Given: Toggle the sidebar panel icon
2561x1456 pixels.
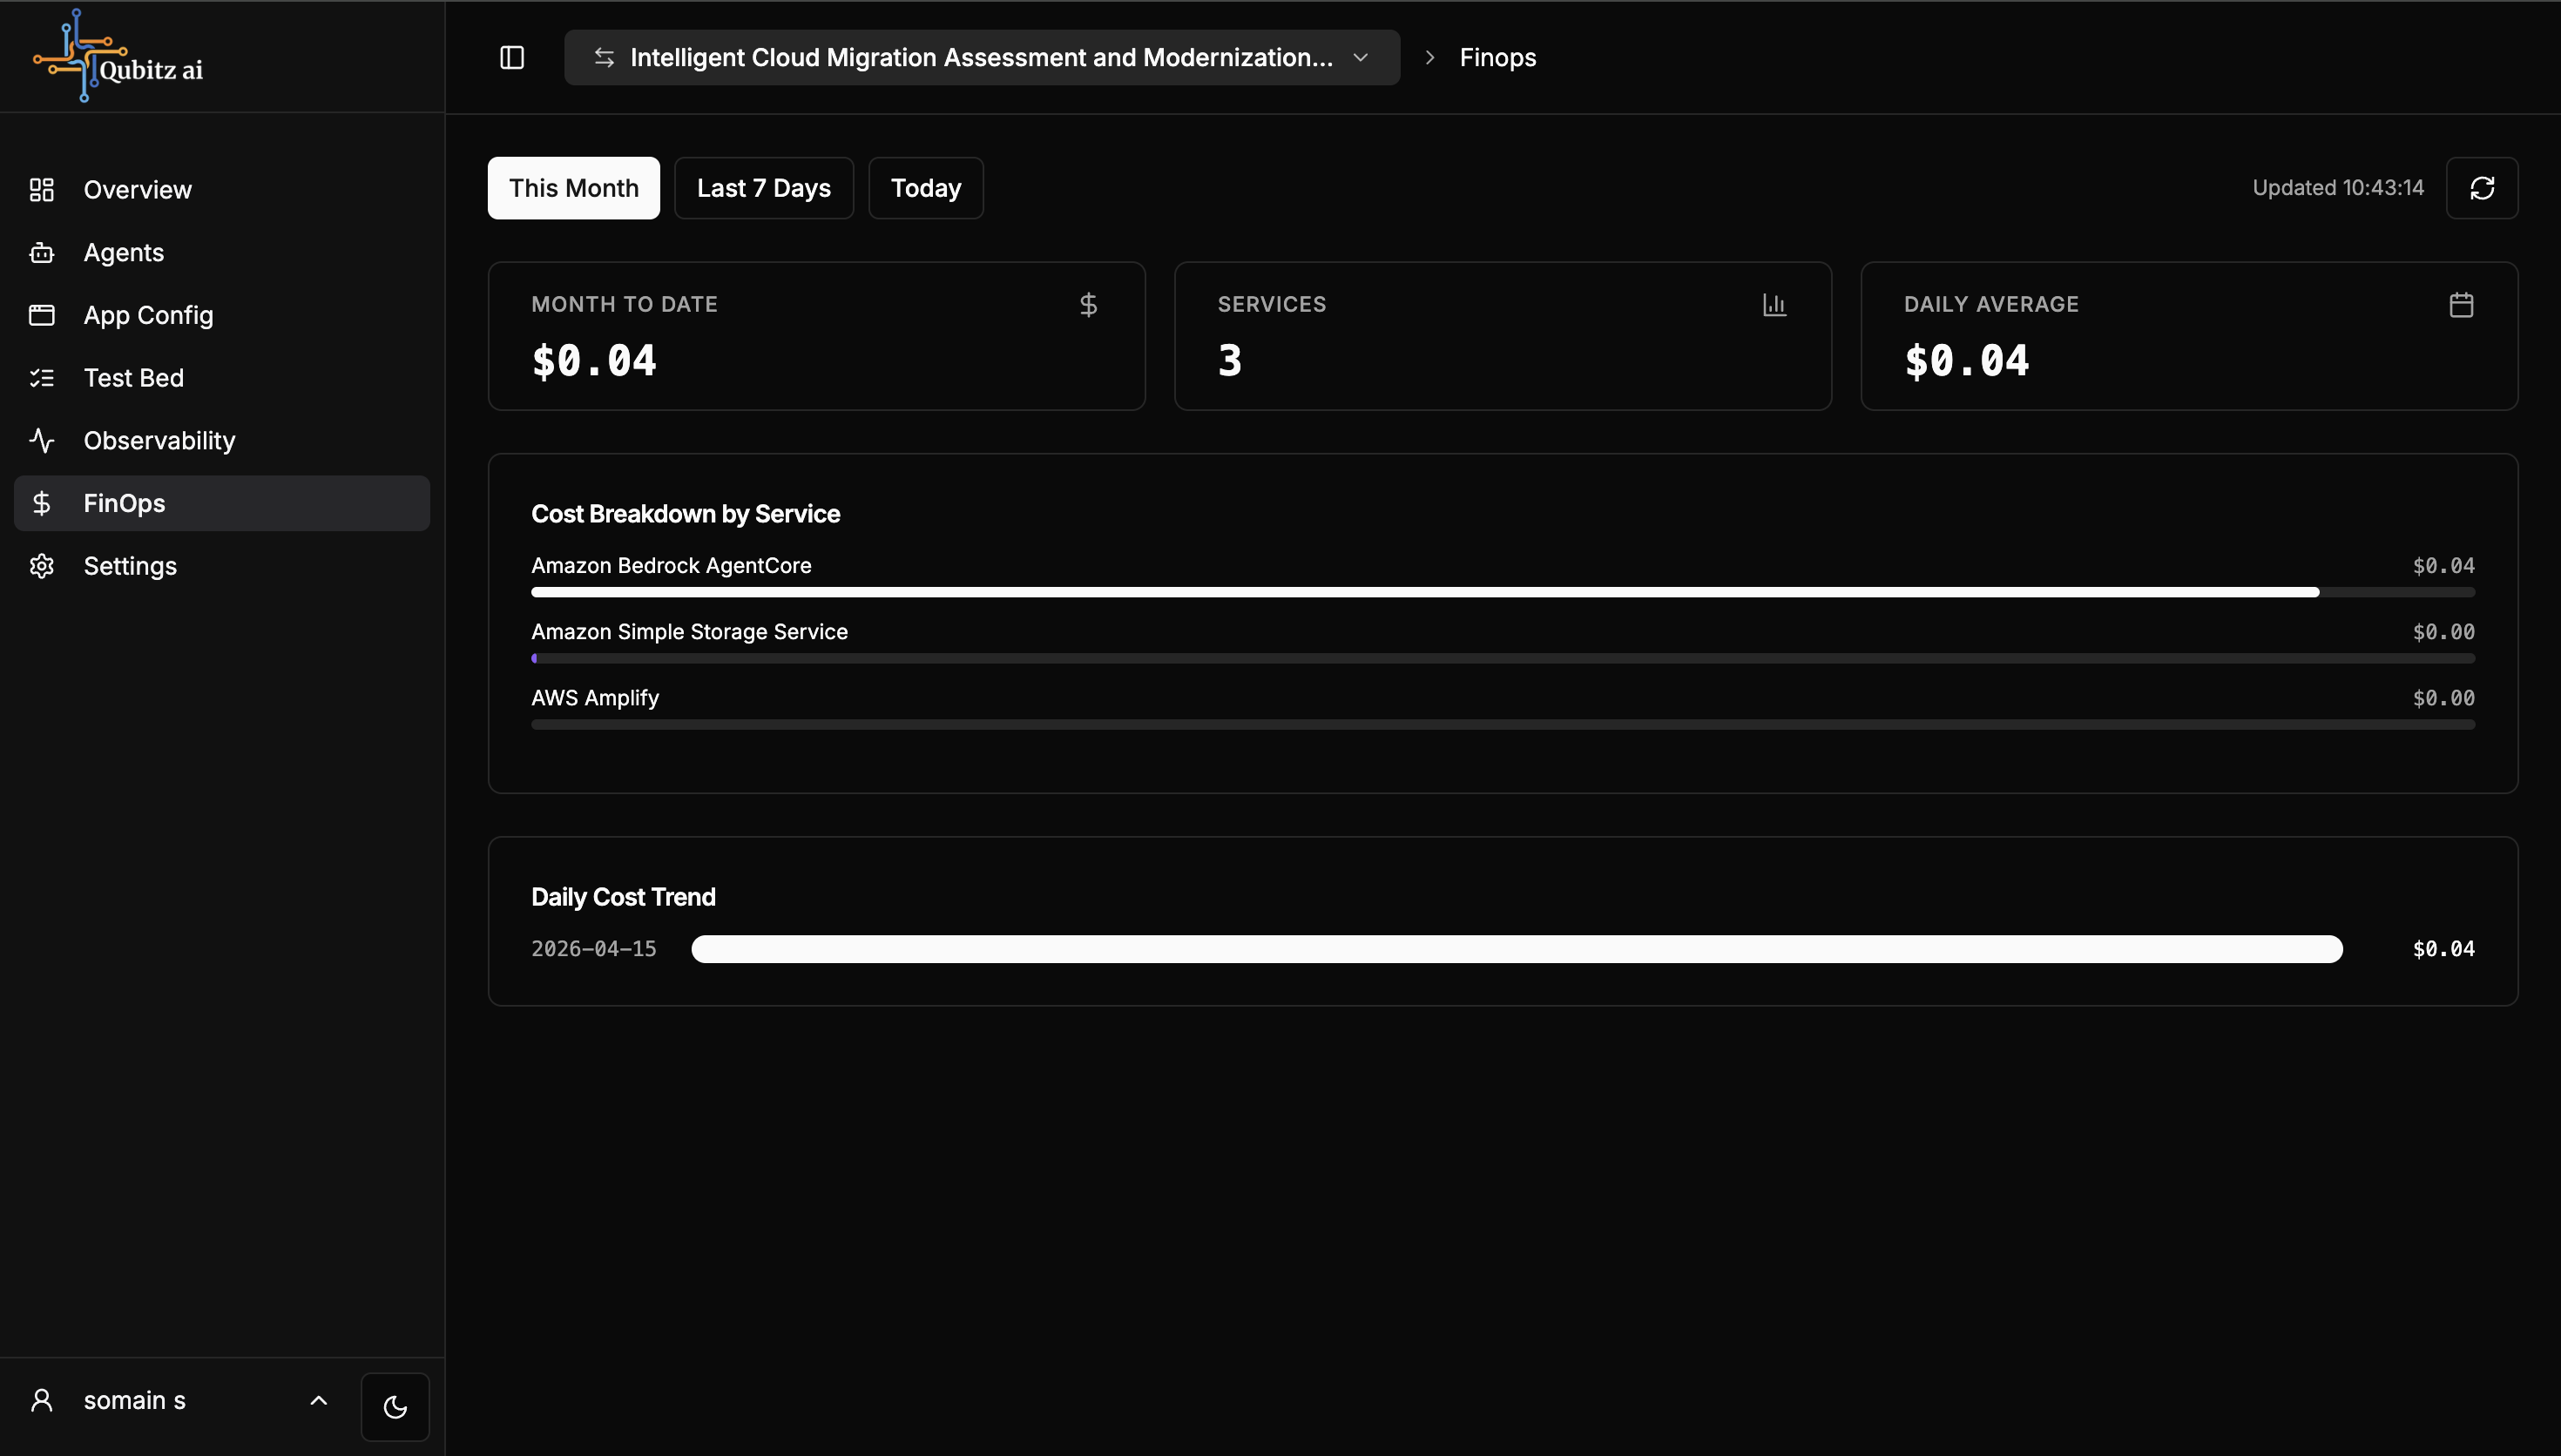Looking at the screenshot, I should 512,58.
